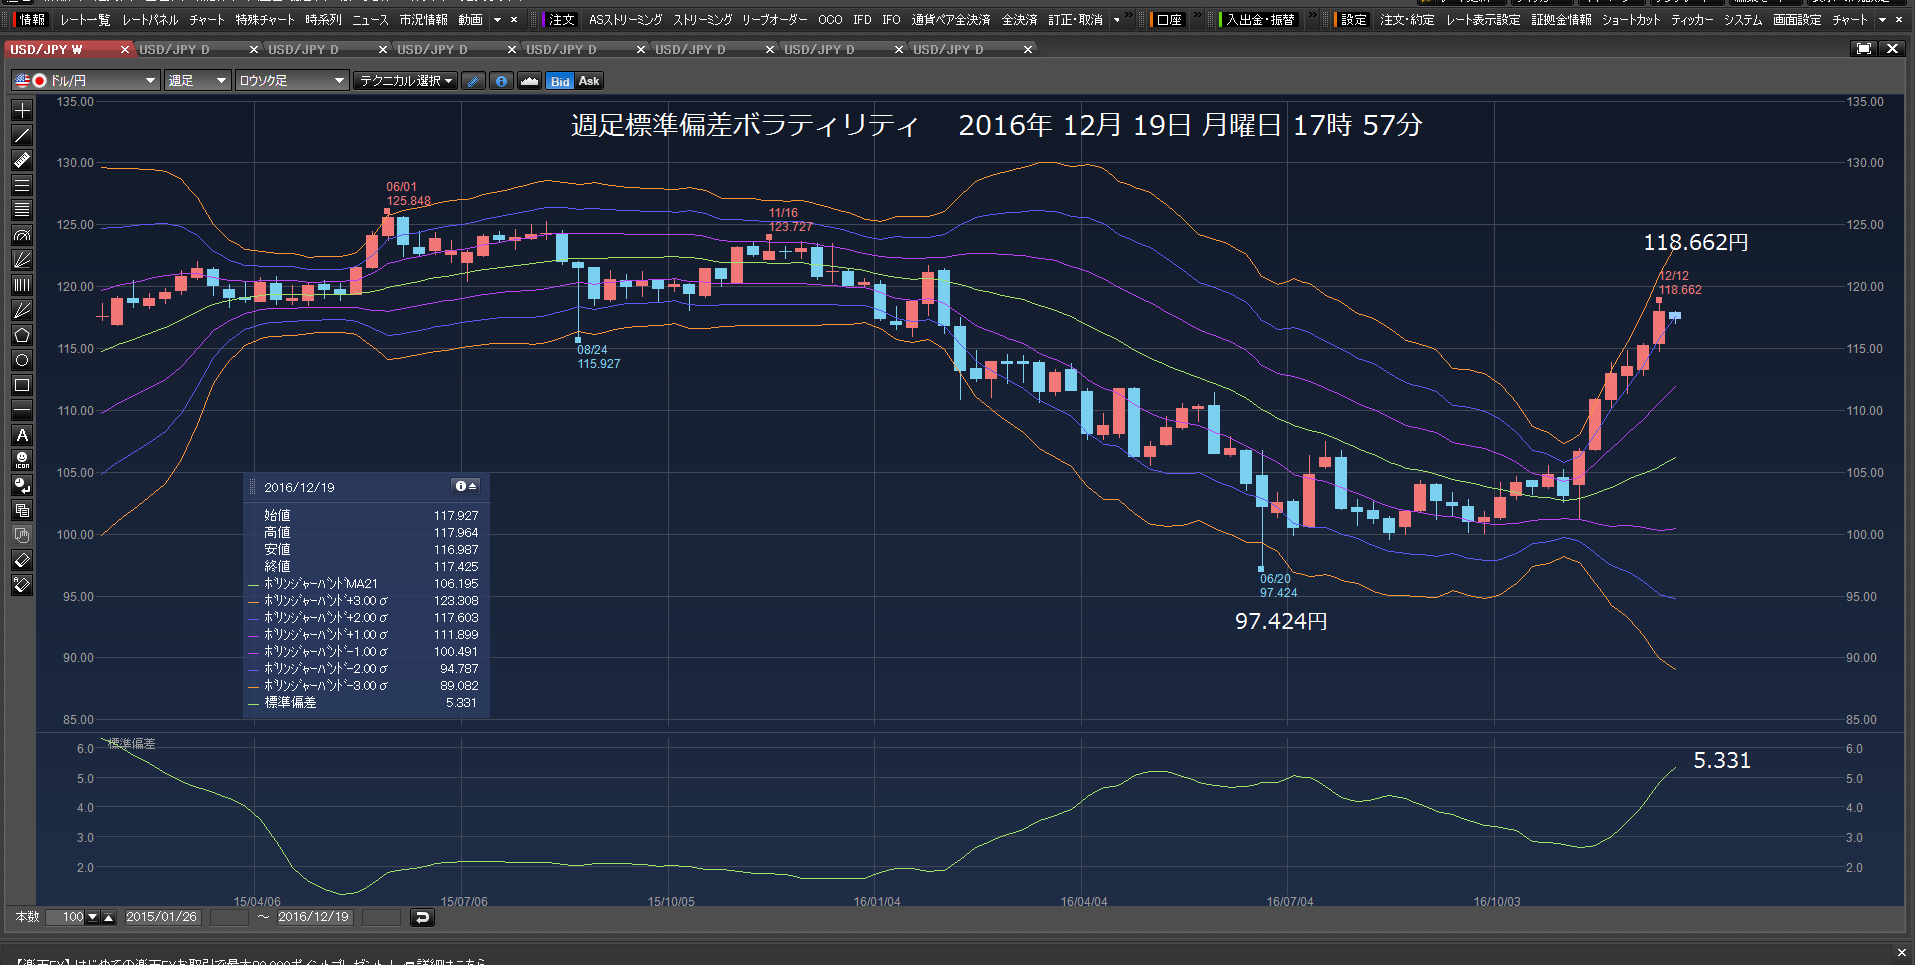This screenshot has width=1915, height=965.
Task: Select the eraser tool
Action: [22, 560]
